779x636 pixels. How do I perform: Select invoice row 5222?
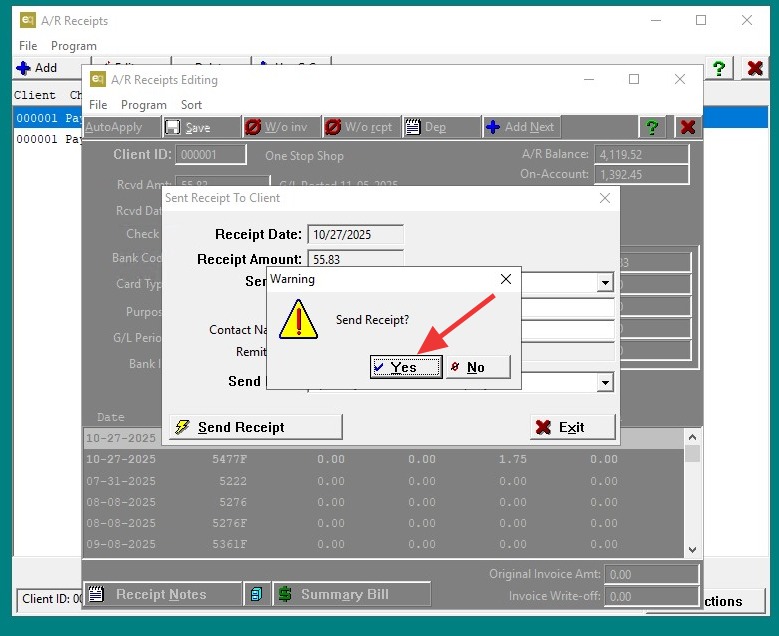pos(384,481)
